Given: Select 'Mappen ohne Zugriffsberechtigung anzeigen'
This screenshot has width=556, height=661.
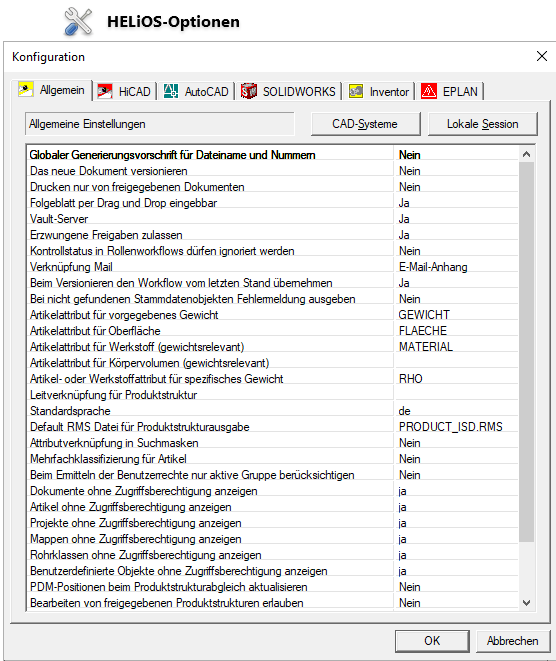Looking at the screenshot, I should tap(273, 539).
